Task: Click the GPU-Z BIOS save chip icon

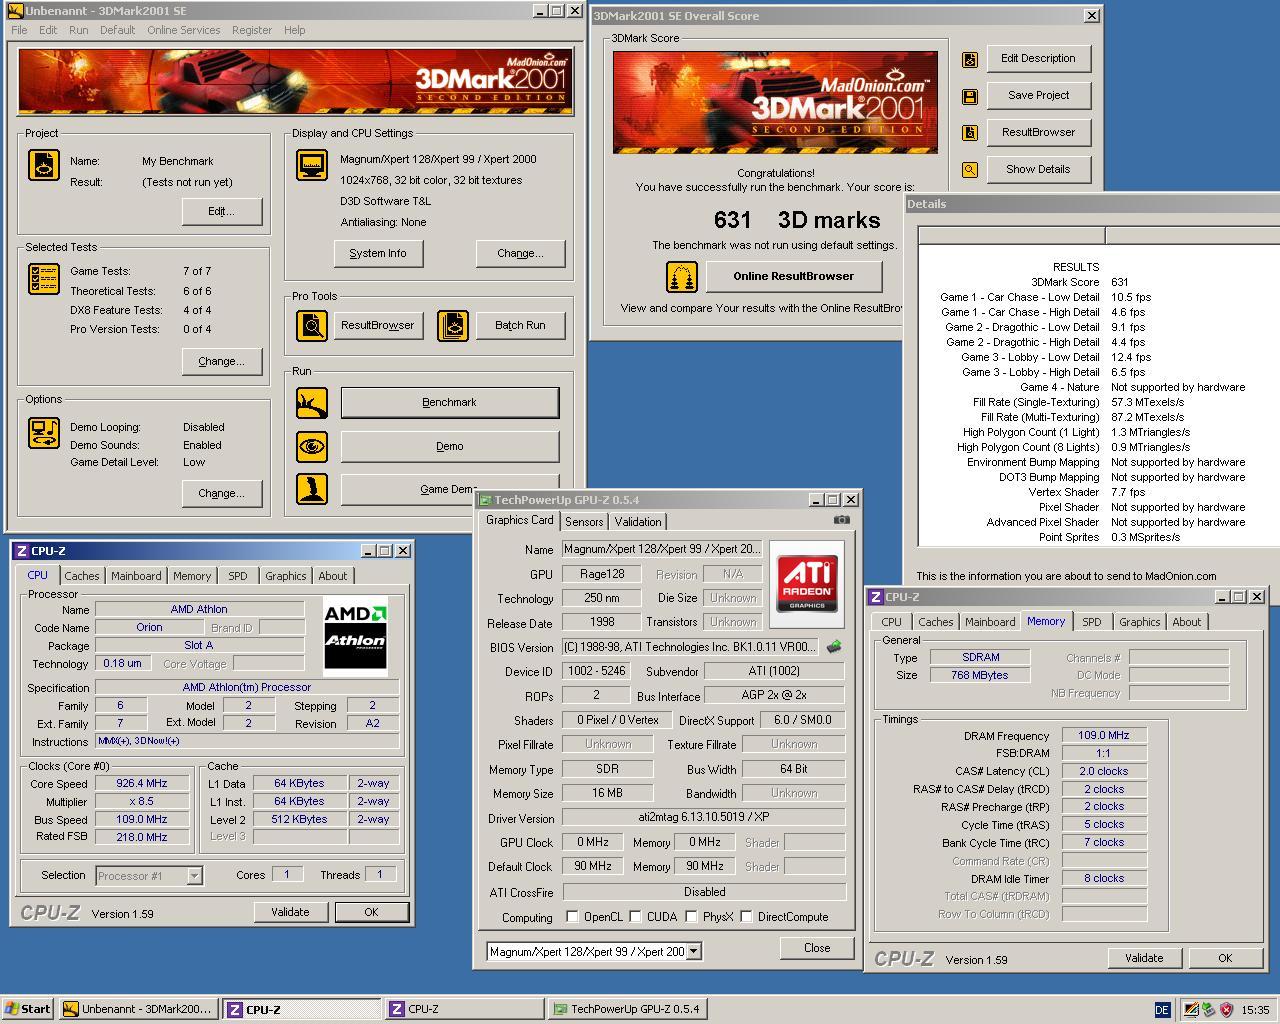Action: point(834,647)
